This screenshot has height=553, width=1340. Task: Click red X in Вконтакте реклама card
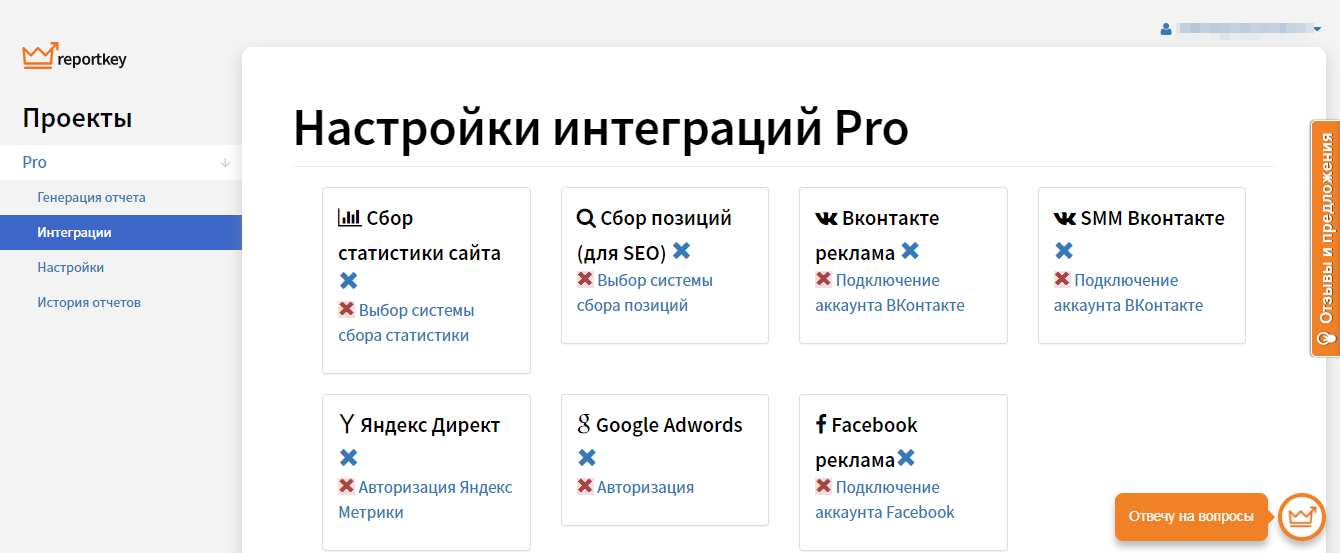(x=823, y=279)
